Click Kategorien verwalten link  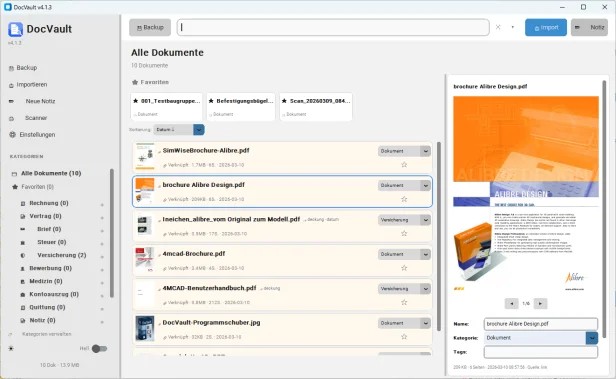pos(46,334)
